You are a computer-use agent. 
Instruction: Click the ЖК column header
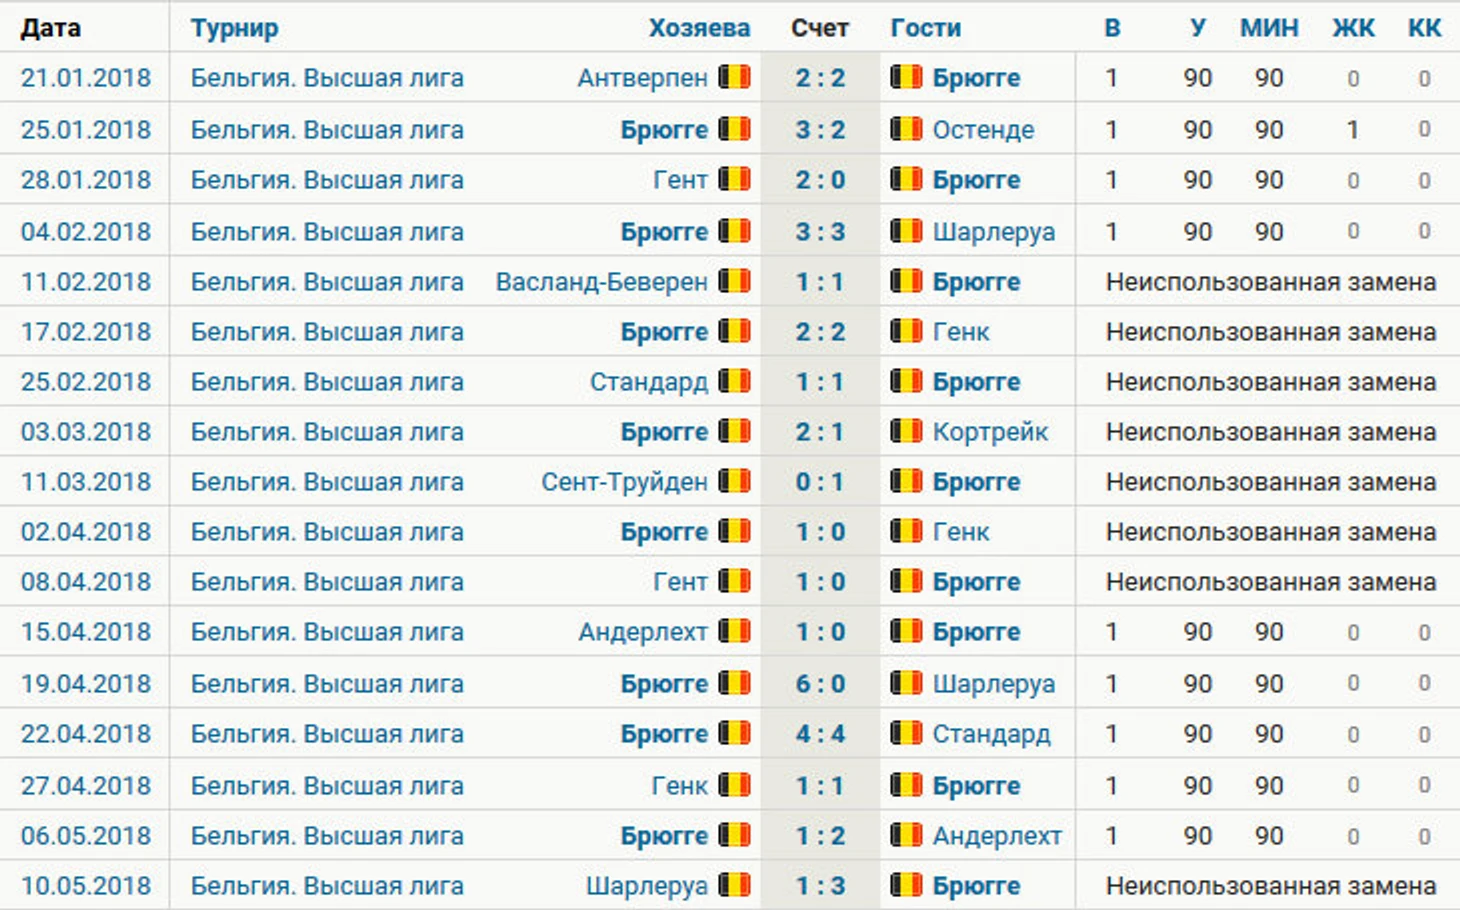1353,28
